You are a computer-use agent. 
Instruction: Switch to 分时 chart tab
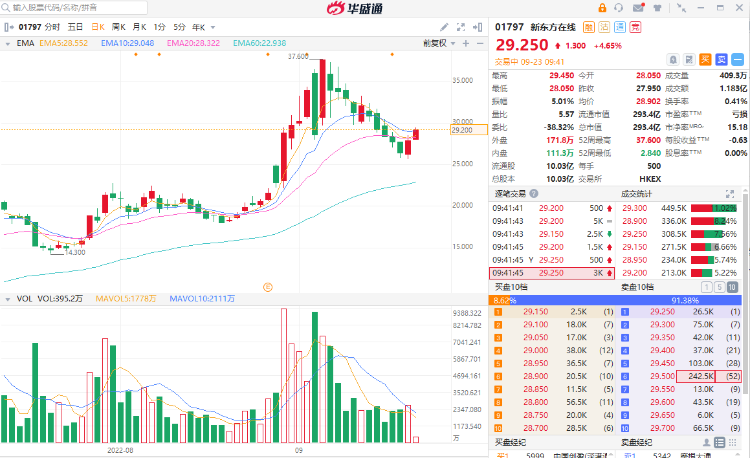[53, 27]
